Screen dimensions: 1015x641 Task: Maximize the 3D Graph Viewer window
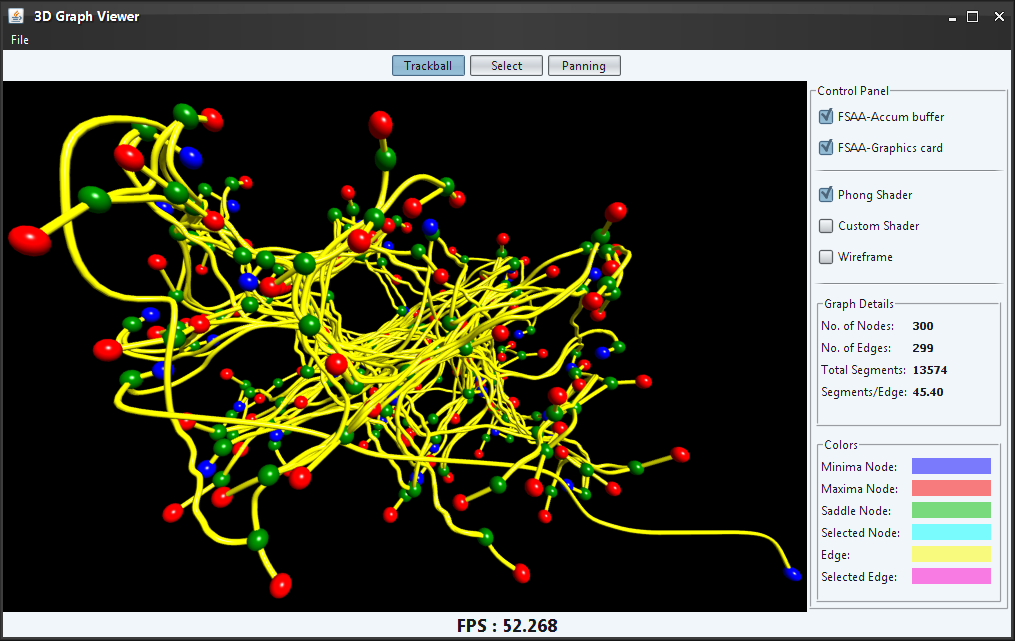click(972, 17)
